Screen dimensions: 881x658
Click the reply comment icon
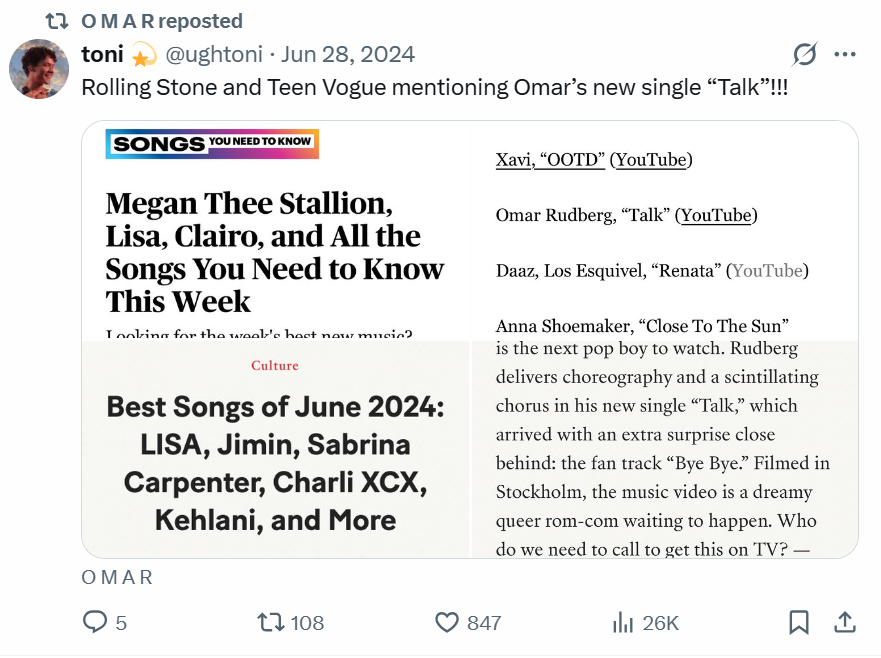coord(95,623)
